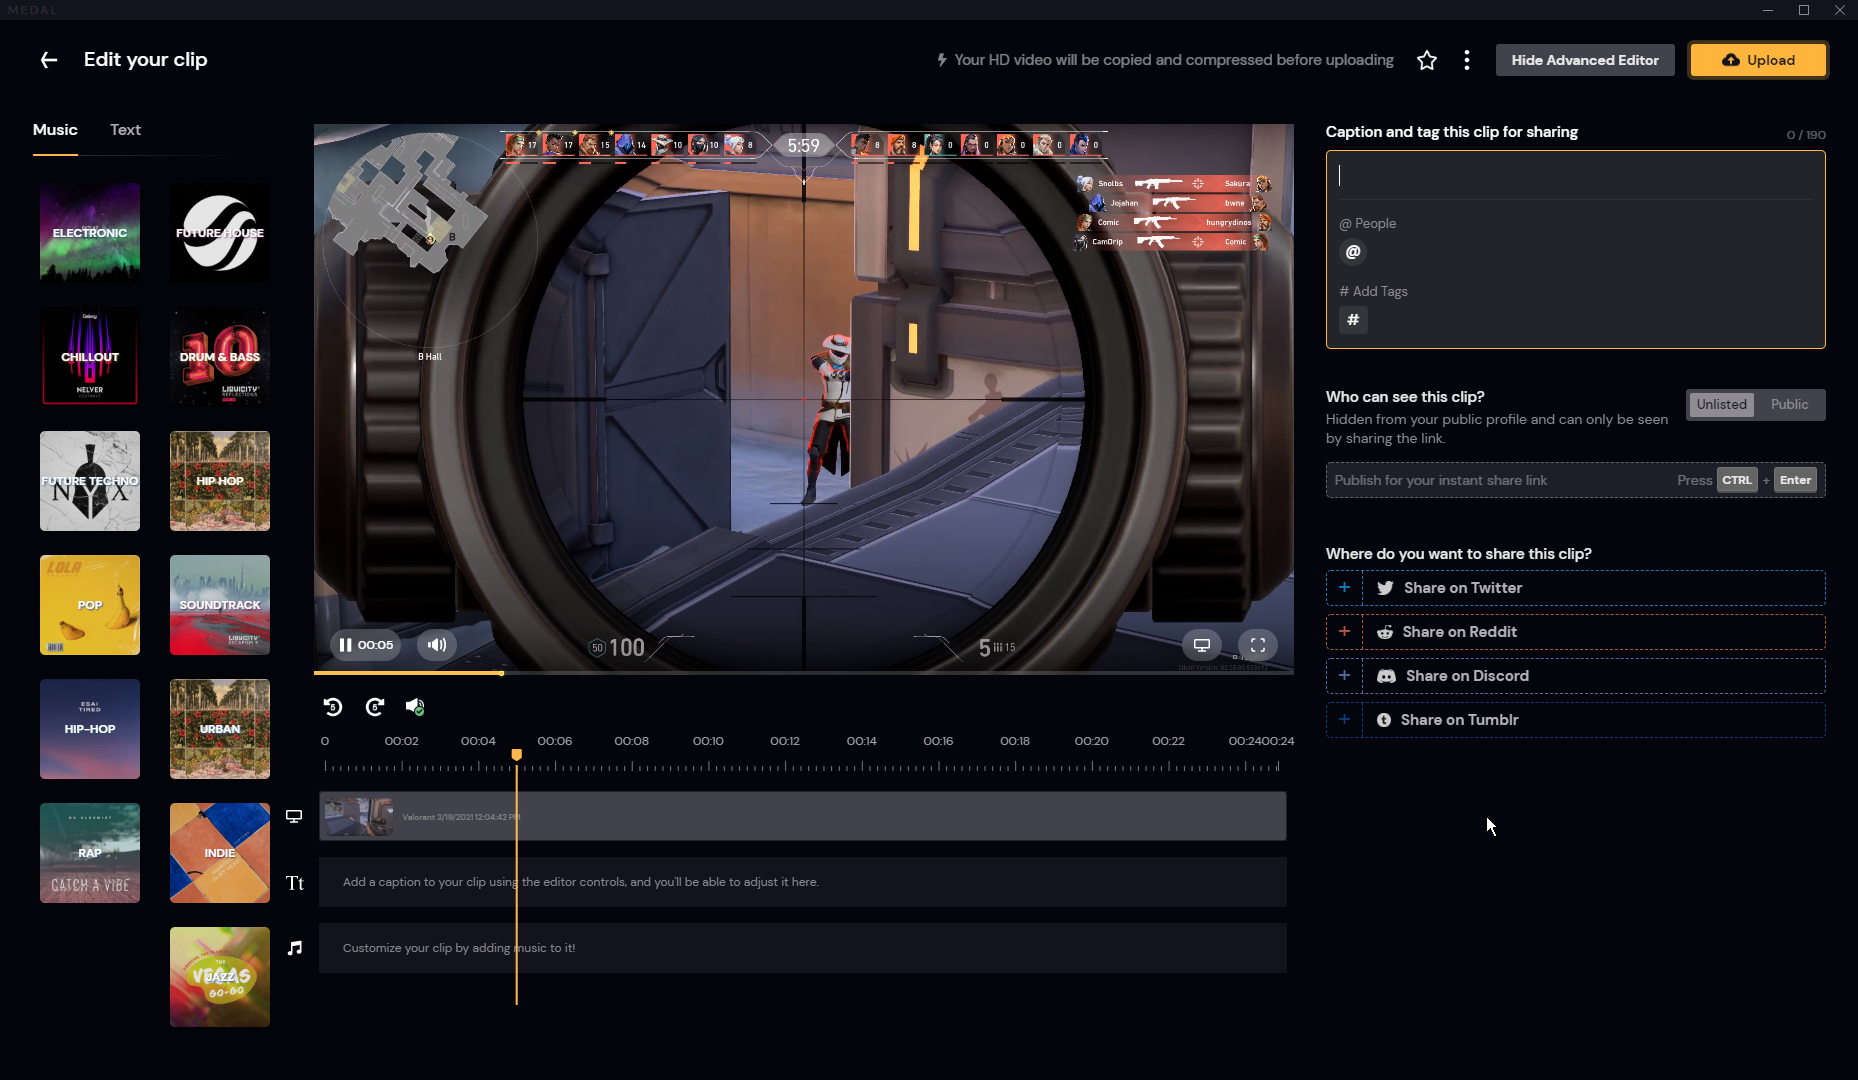1858x1080 pixels.
Task: Select the text caption track icon
Action: [294, 882]
